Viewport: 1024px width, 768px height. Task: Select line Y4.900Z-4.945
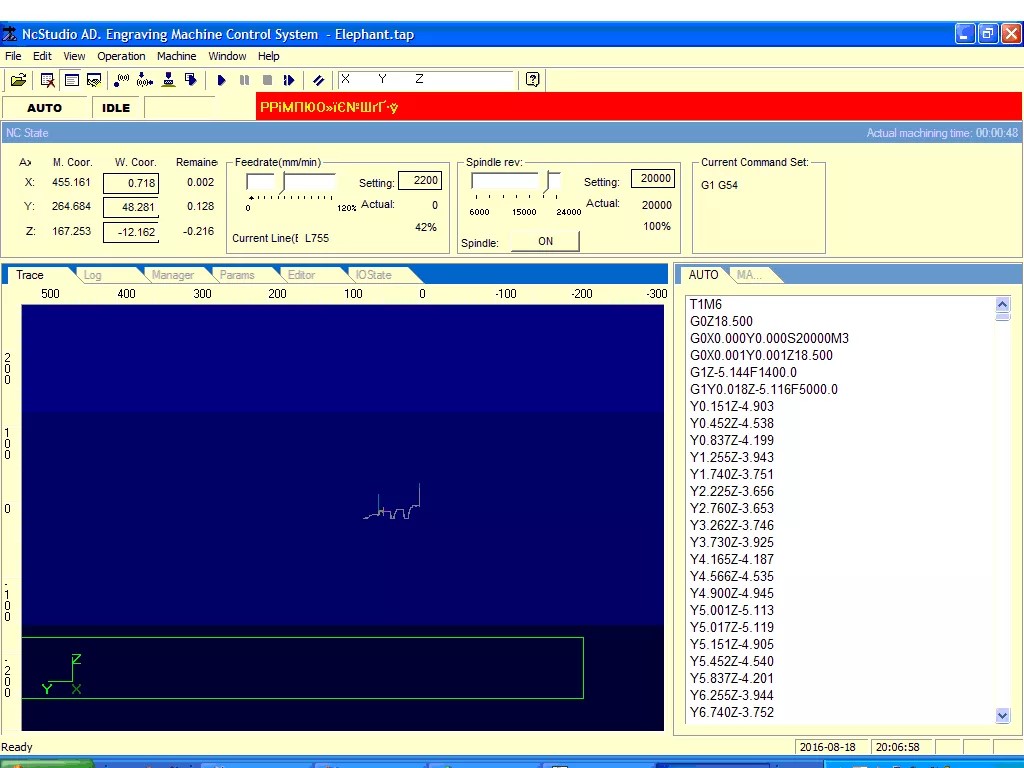732,593
